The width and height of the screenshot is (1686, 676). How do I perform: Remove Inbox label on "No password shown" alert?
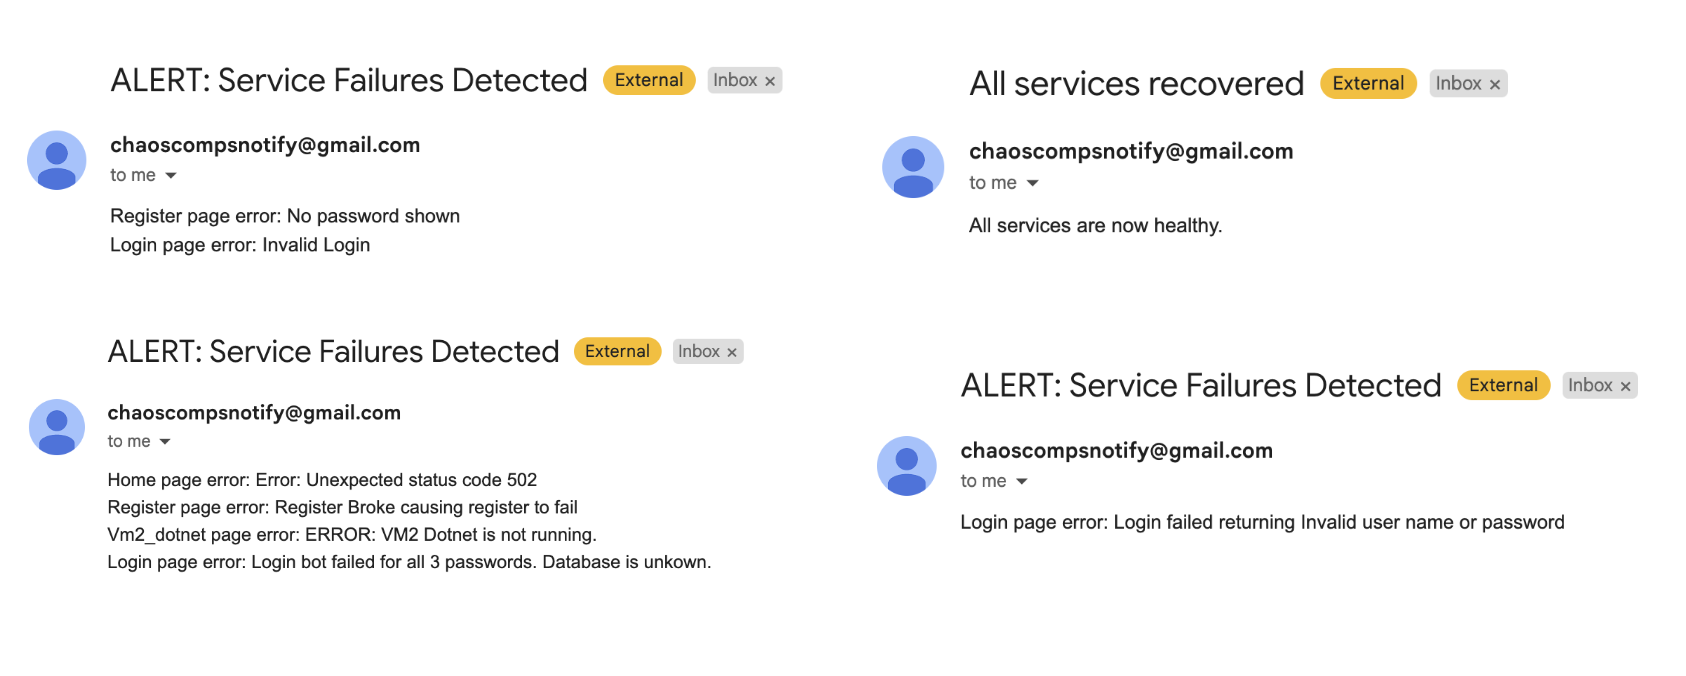click(770, 82)
